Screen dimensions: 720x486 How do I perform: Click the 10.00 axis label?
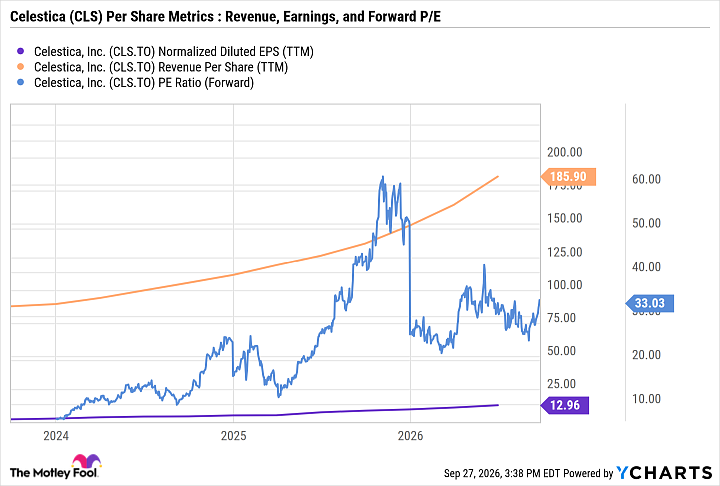tap(647, 399)
